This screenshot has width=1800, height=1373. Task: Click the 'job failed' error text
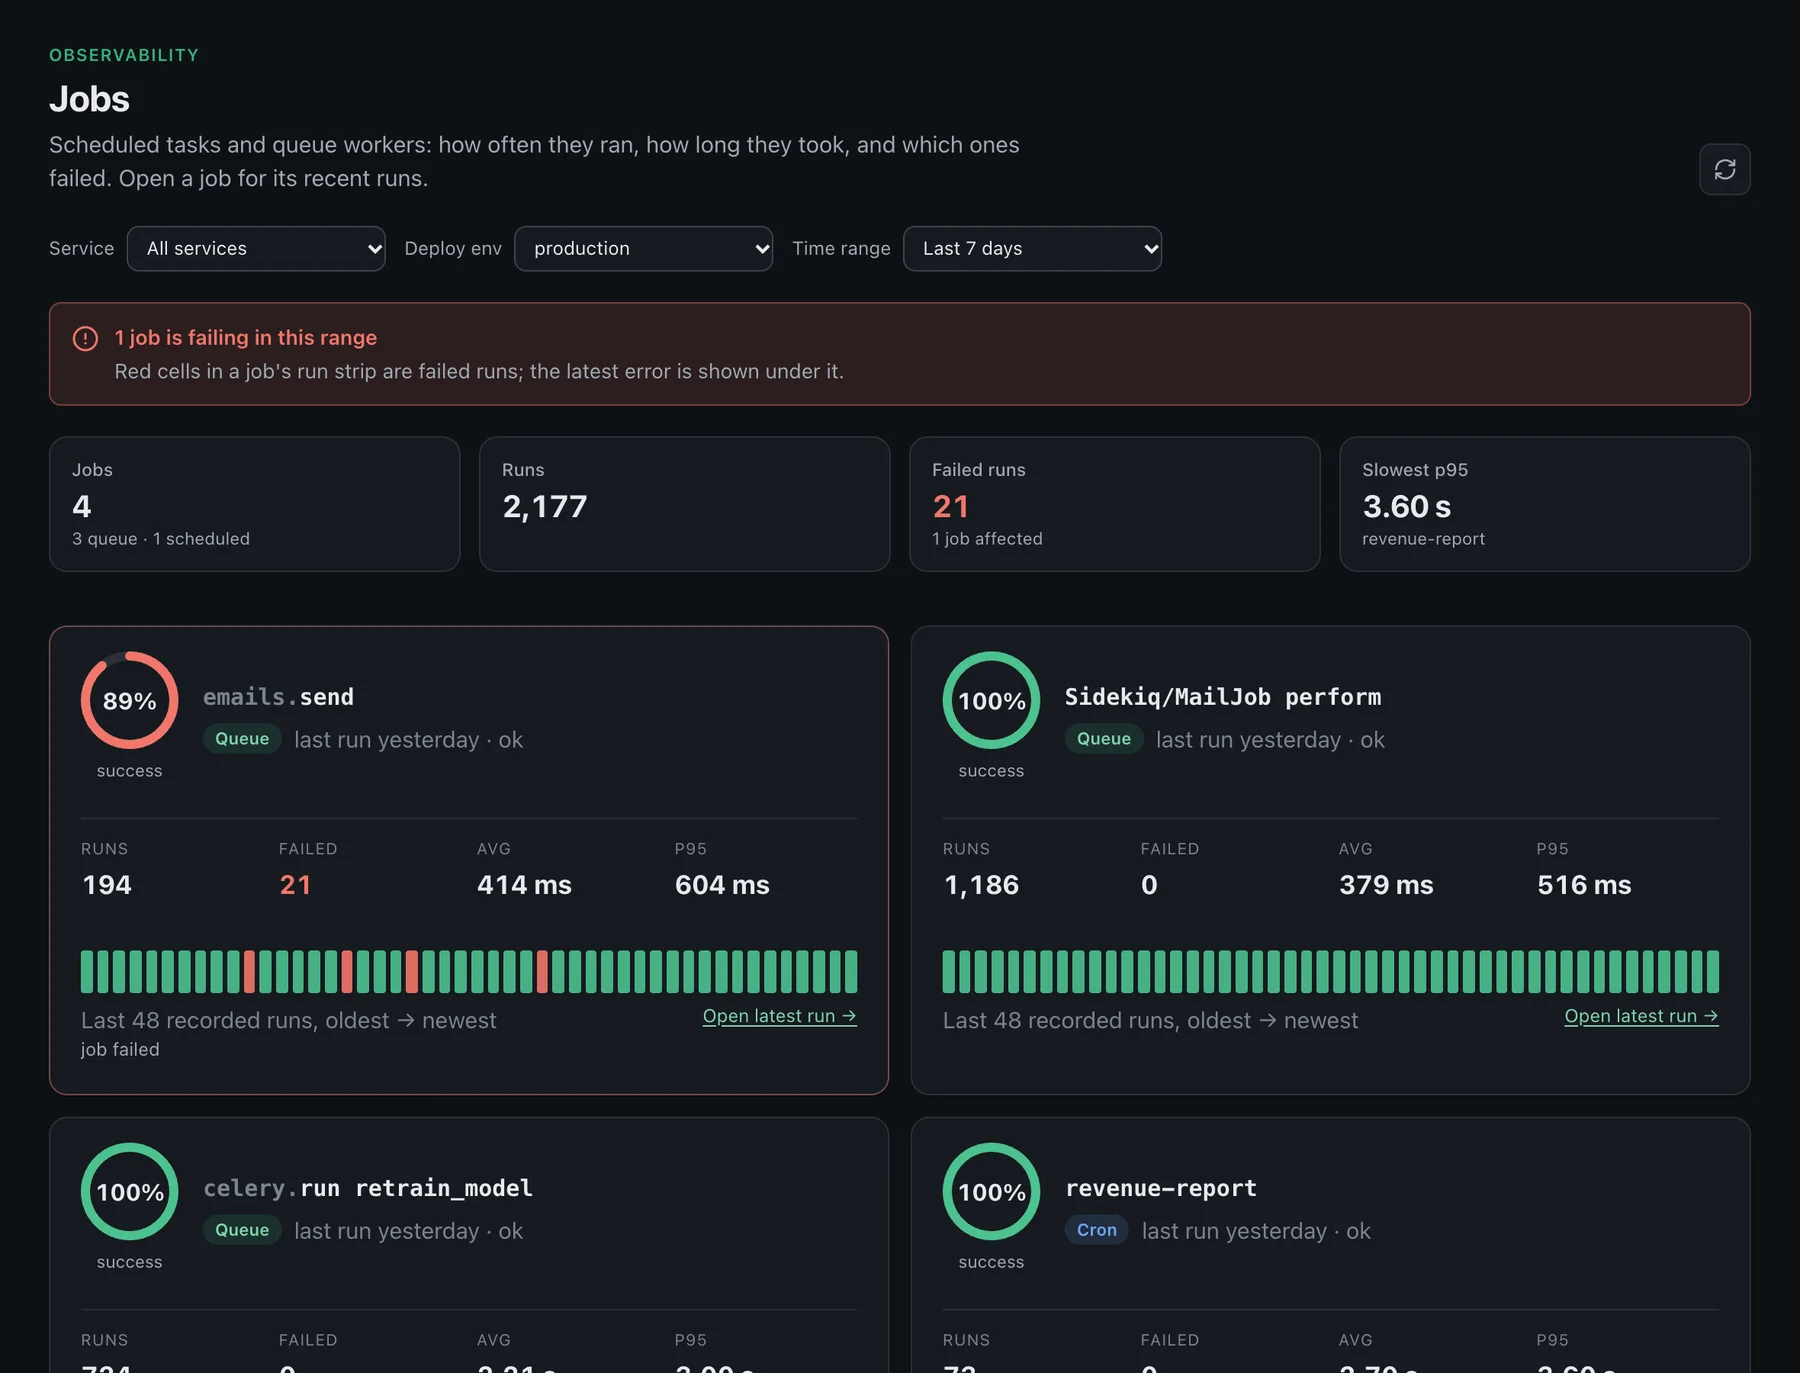point(120,1049)
